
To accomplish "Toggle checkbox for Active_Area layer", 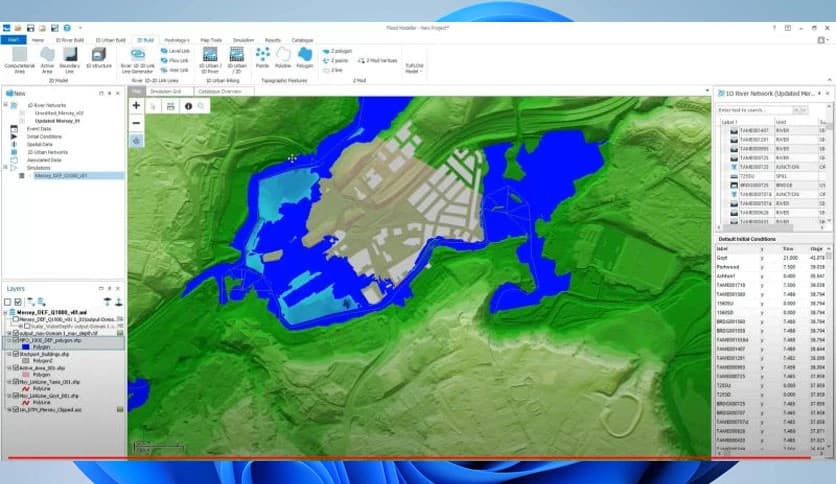I will [x=16, y=368].
